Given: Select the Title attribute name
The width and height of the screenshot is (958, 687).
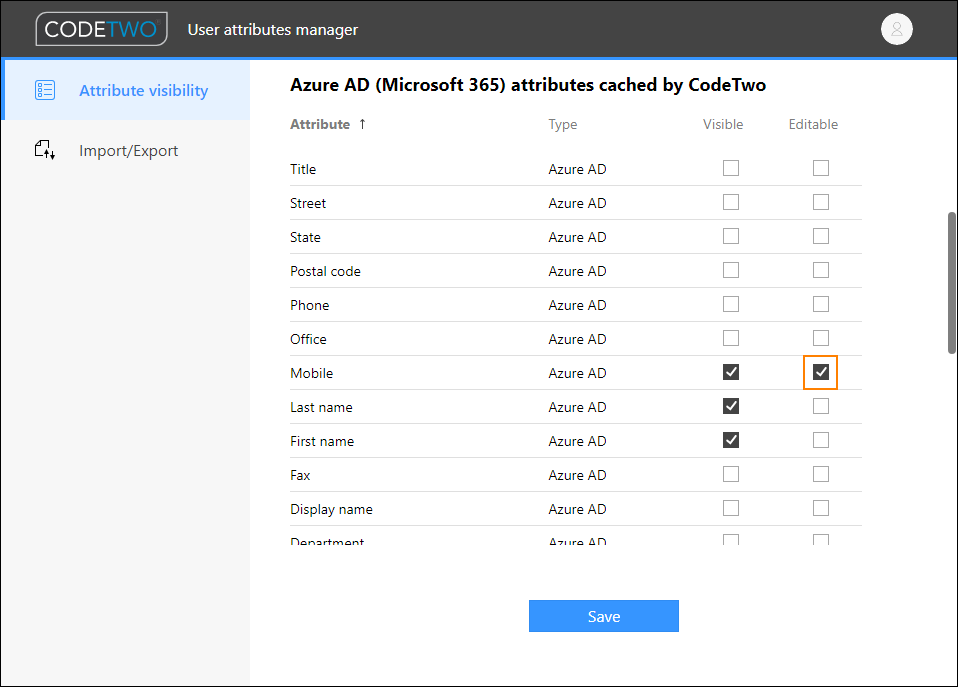Looking at the screenshot, I should pyautogui.click(x=303, y=169).
